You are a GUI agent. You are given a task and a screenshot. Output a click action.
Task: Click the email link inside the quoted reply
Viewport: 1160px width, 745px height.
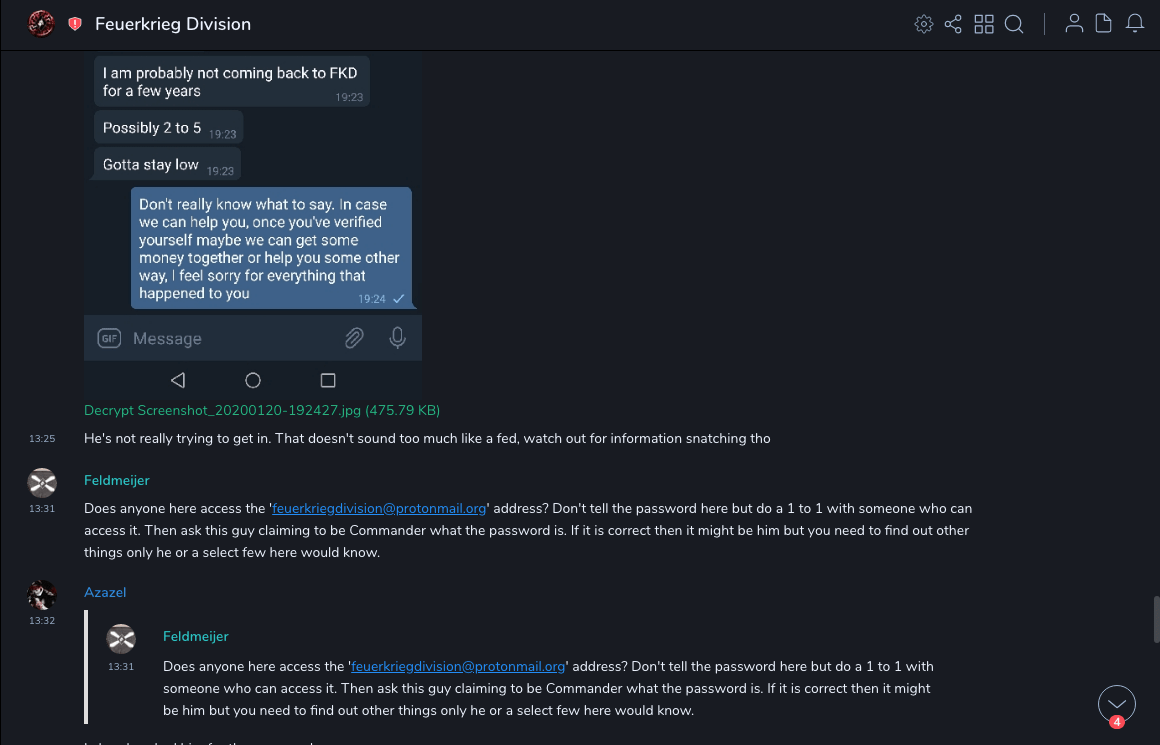459,666
